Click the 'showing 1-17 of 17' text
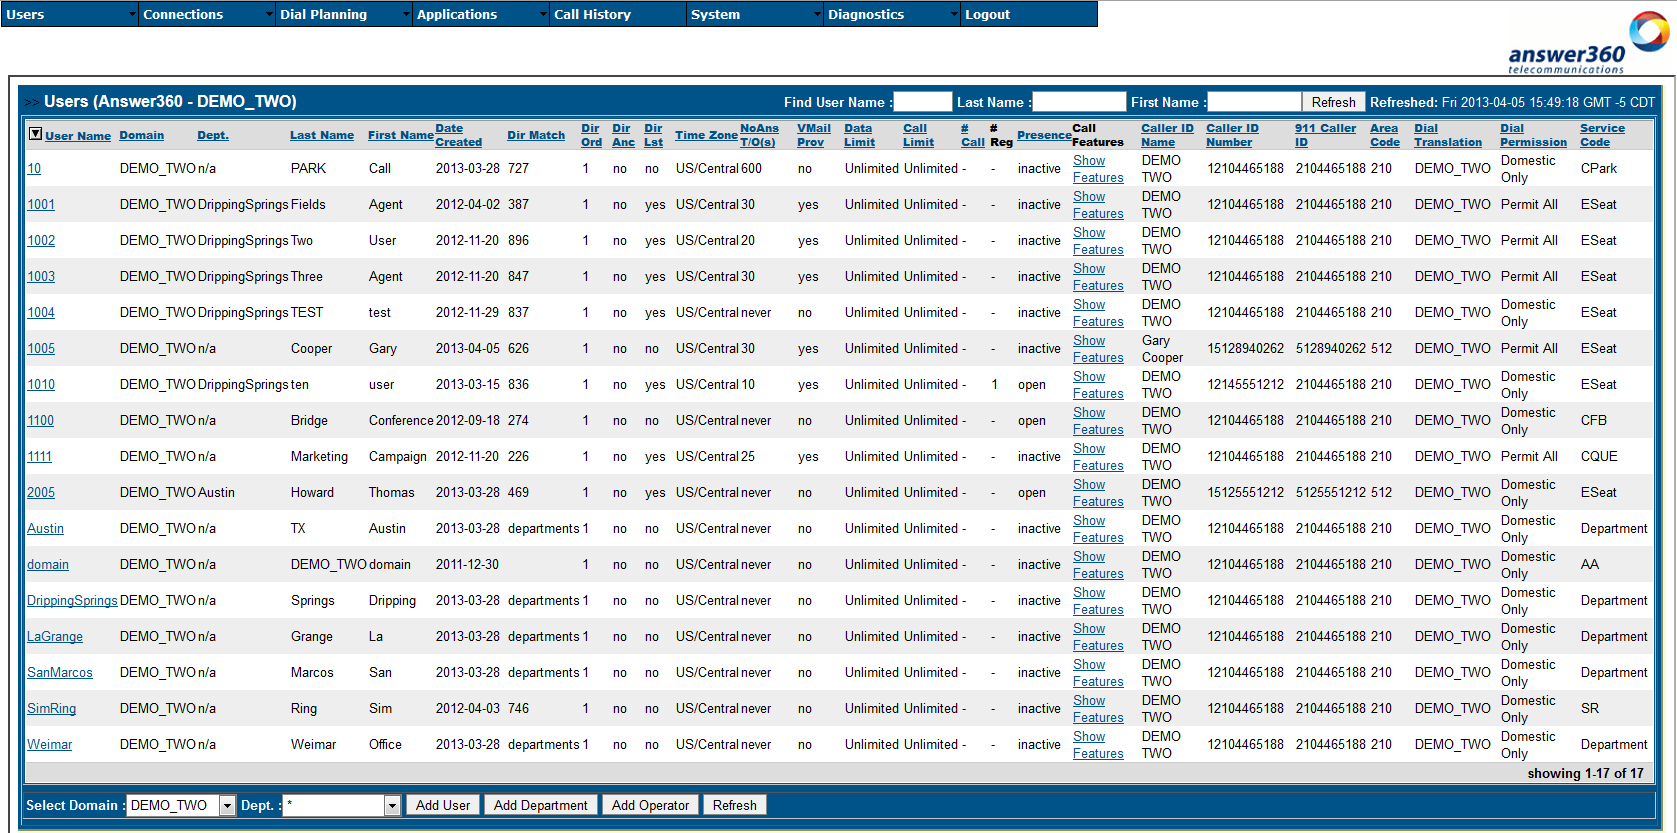 coord(1585,773)
